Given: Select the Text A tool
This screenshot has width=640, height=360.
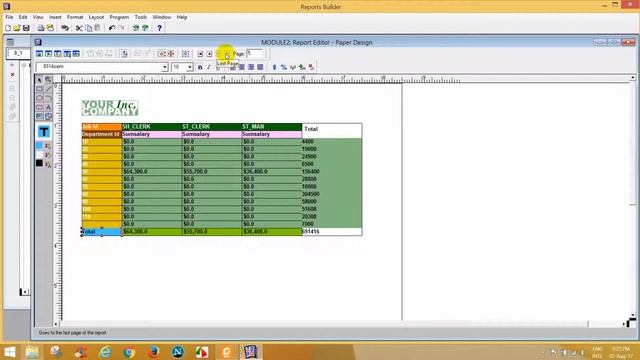Looking at the screenshot, I should point(48,107).
